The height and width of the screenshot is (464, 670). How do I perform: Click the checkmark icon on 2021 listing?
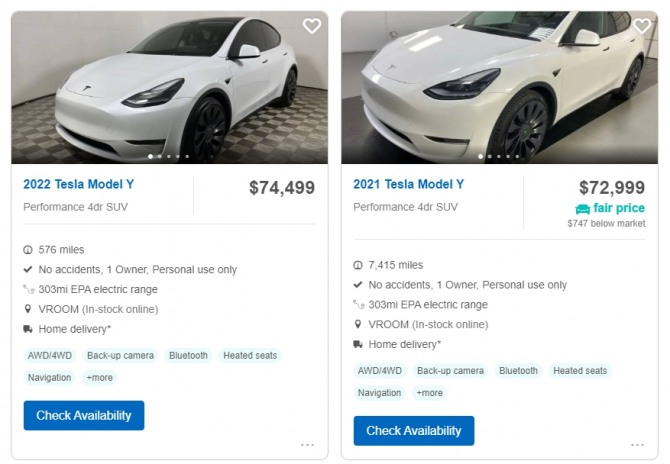click(358, 285)
